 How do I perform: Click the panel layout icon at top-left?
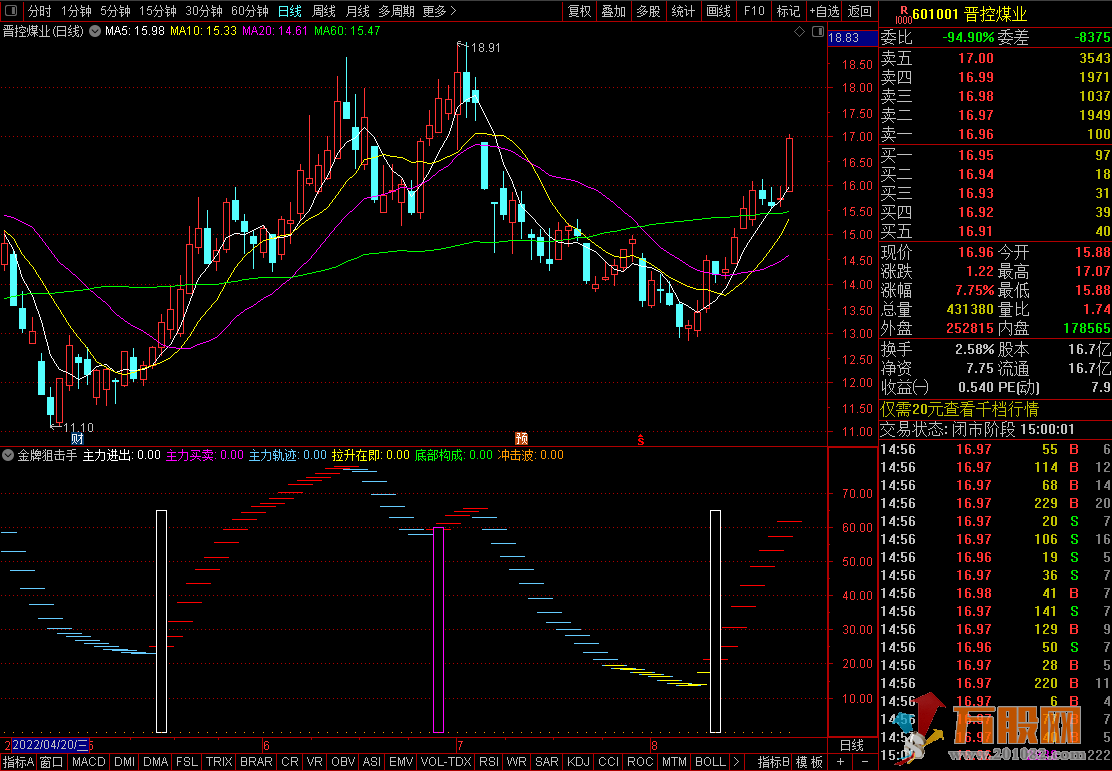(x=11, y=11)
